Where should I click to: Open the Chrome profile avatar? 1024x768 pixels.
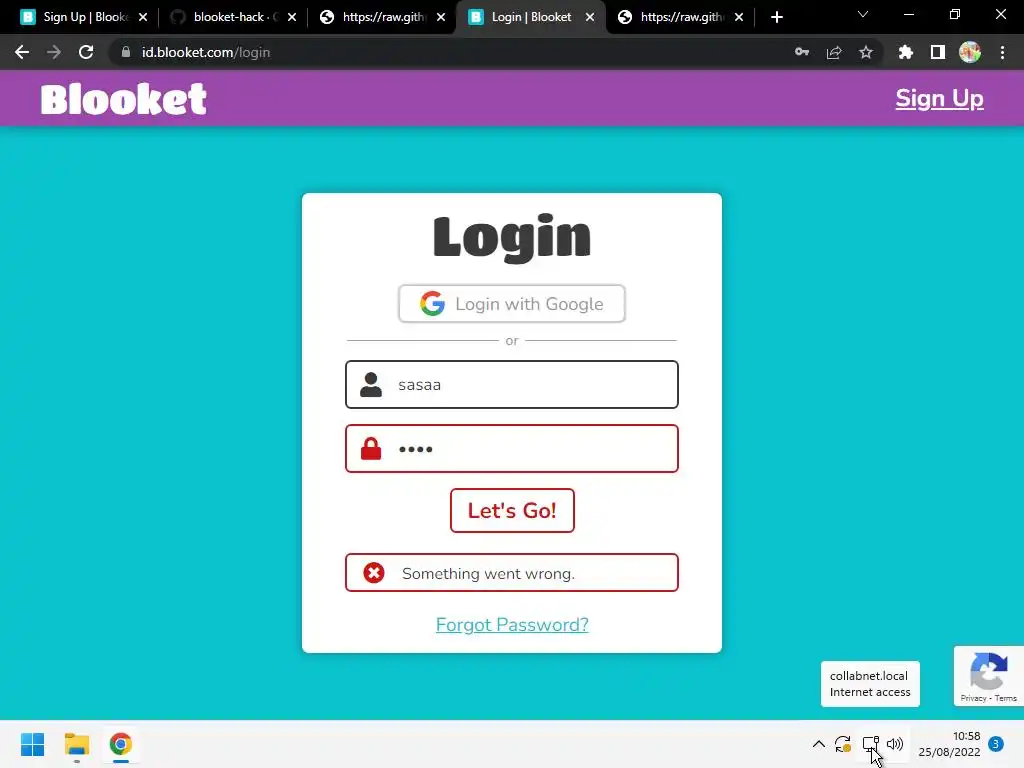pos(970,52)
